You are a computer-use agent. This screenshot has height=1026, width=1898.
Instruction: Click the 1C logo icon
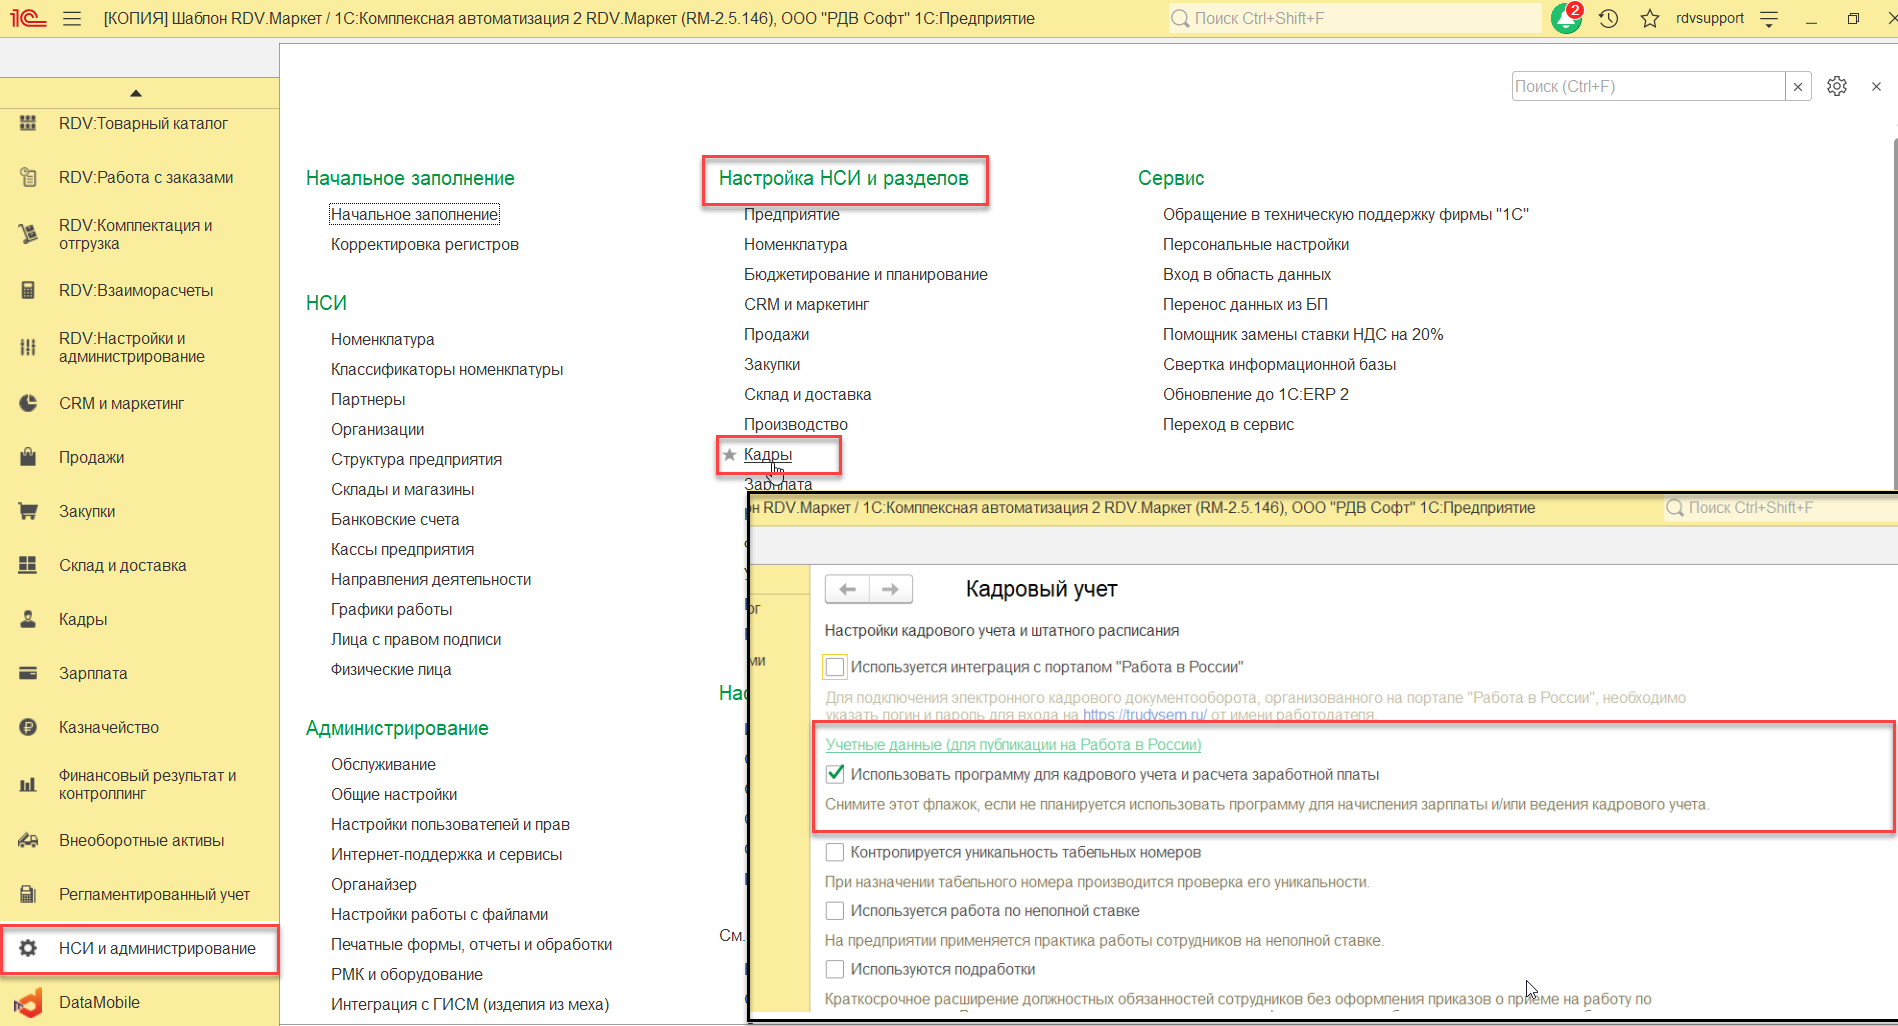click(28, 18)
